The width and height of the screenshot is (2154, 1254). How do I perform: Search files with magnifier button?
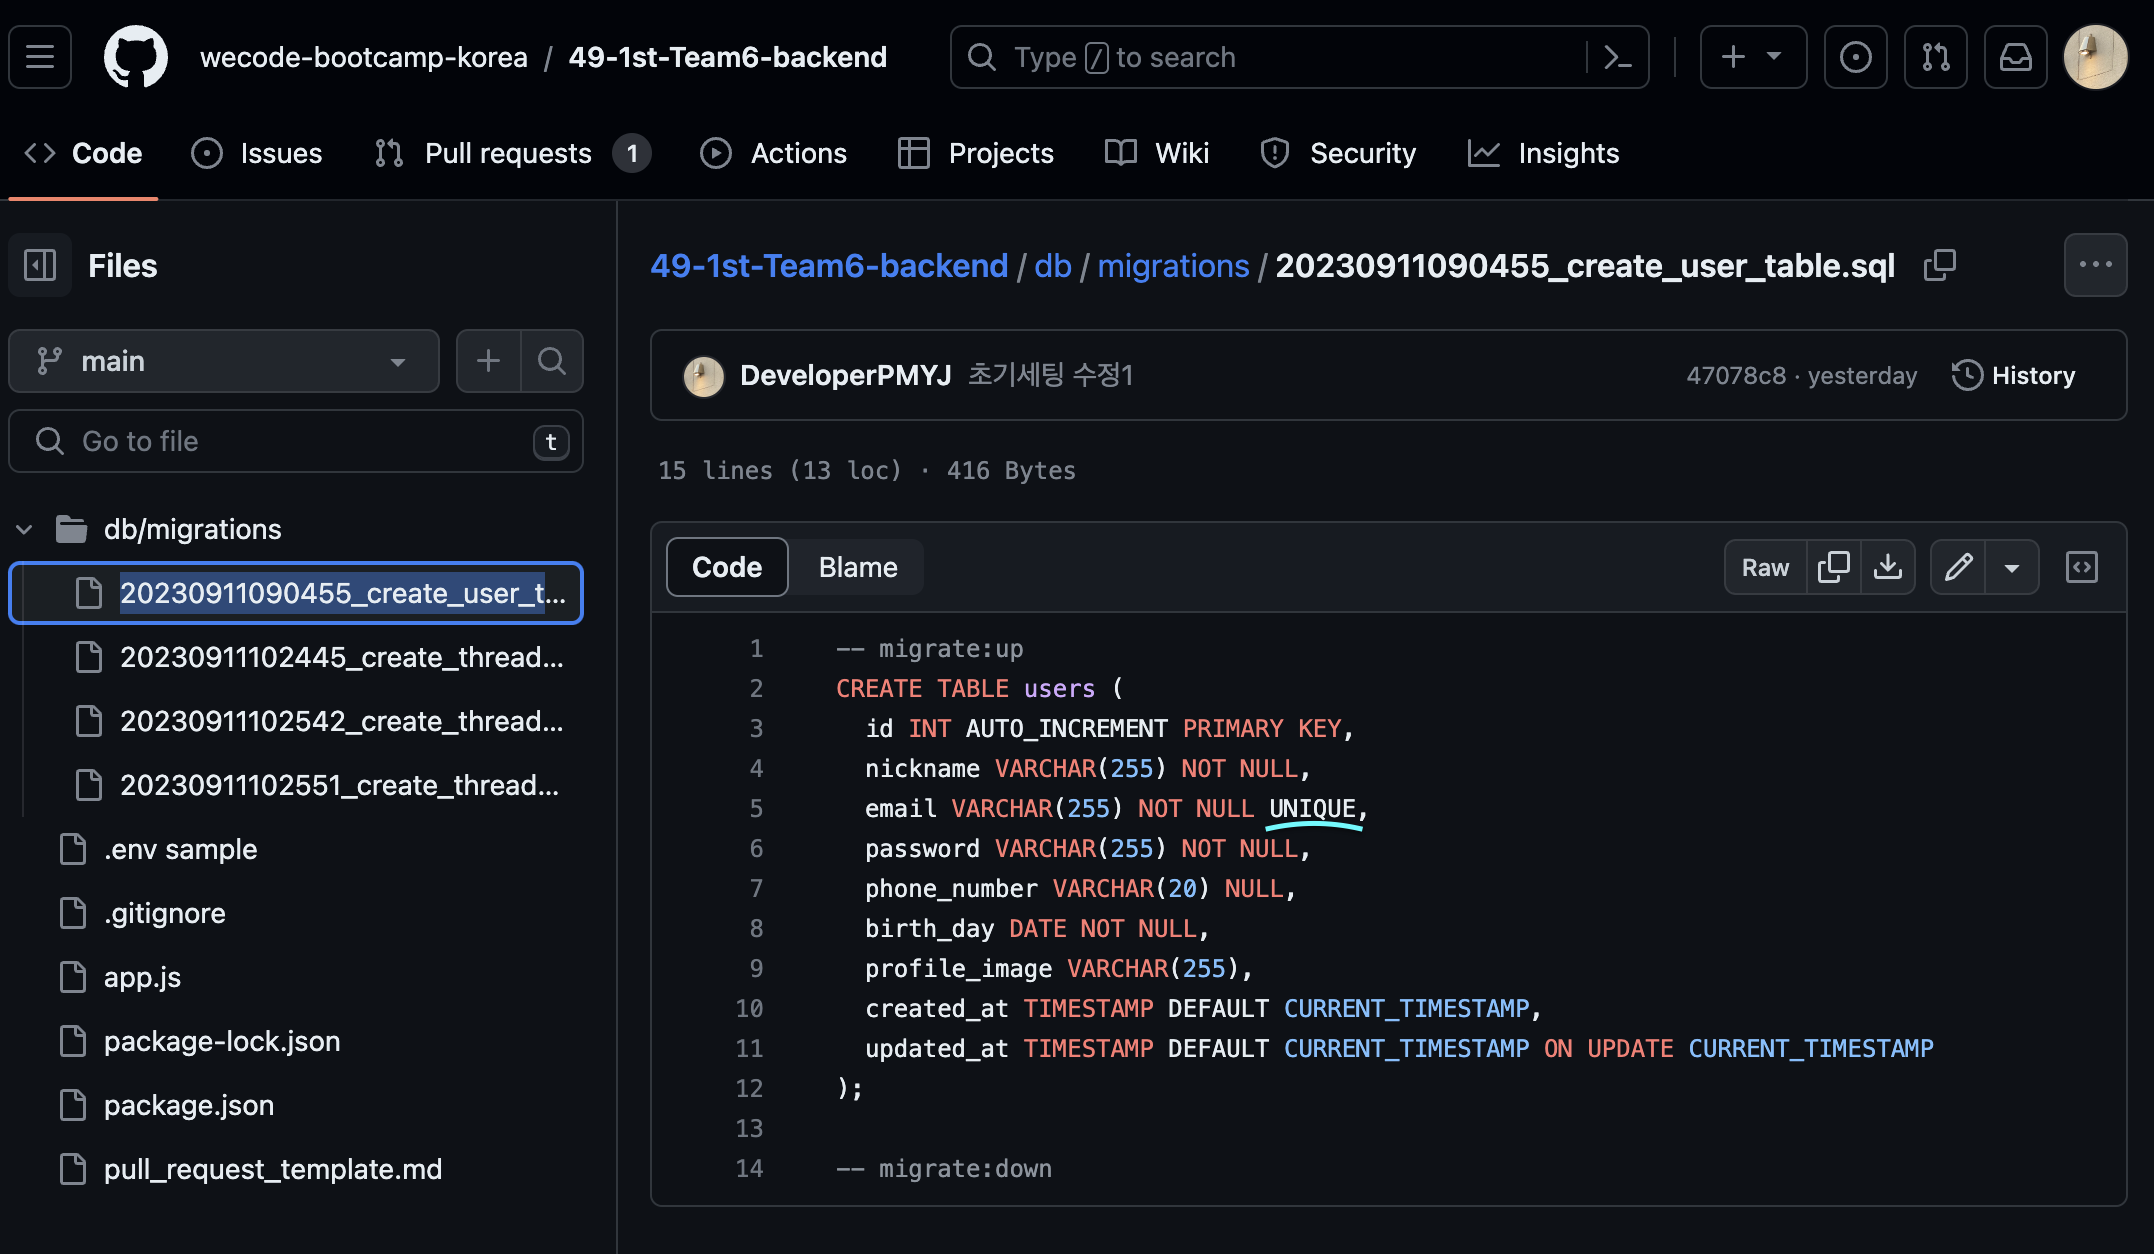(x=551, y=361)
